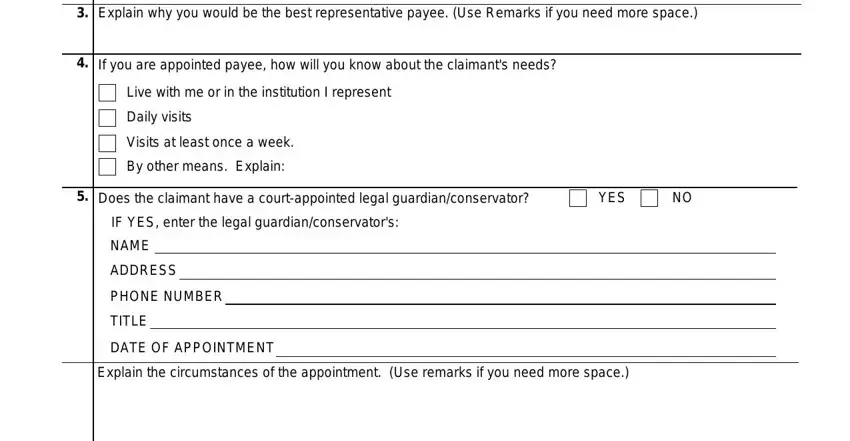Viewport: 850px width, 441px height.
Task: Click the 'NO' label text
Action: click(x=682, y=198)
